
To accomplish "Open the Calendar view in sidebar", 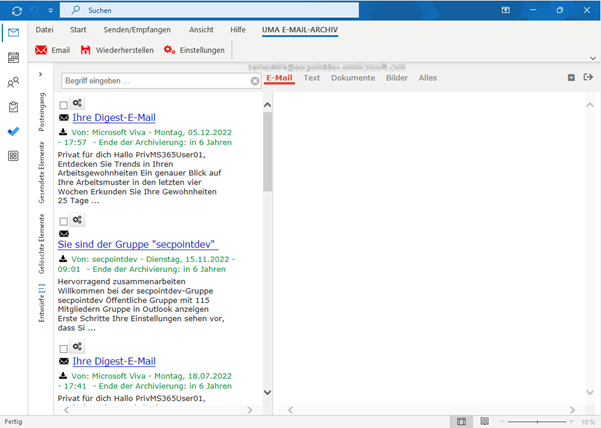I will tap(13, 59).
